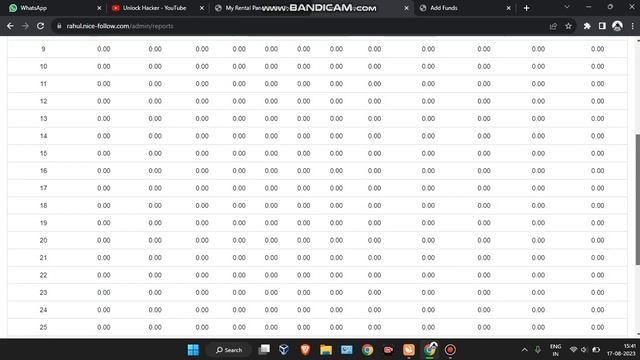Open Bandicam recorder from taskbar
640x360 pixels.
(450, 350)
